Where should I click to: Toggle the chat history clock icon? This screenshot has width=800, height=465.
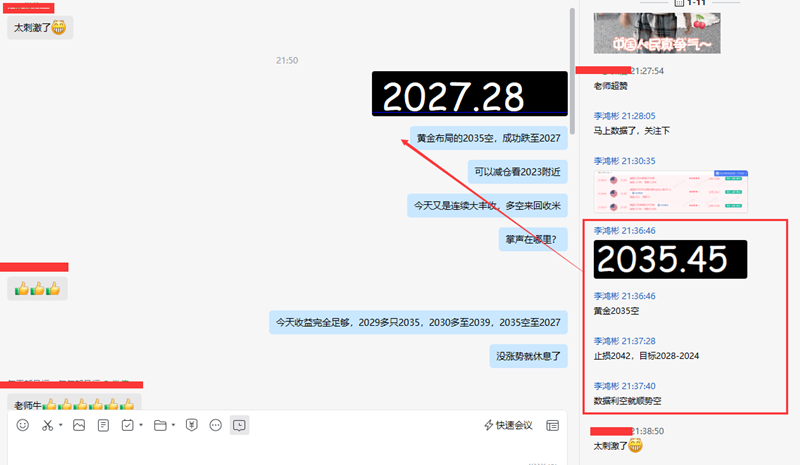[x=239, y=425]
